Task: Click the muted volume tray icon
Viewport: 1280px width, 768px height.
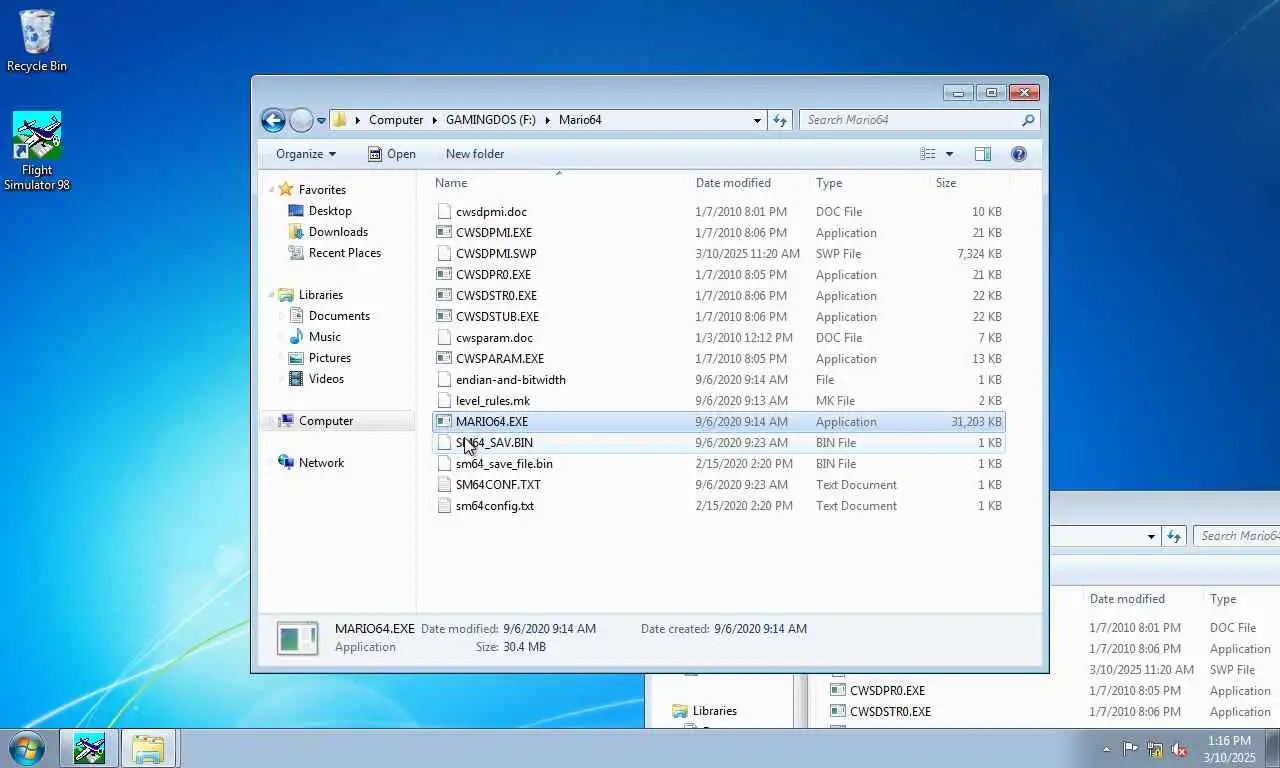Action: 1180,749
